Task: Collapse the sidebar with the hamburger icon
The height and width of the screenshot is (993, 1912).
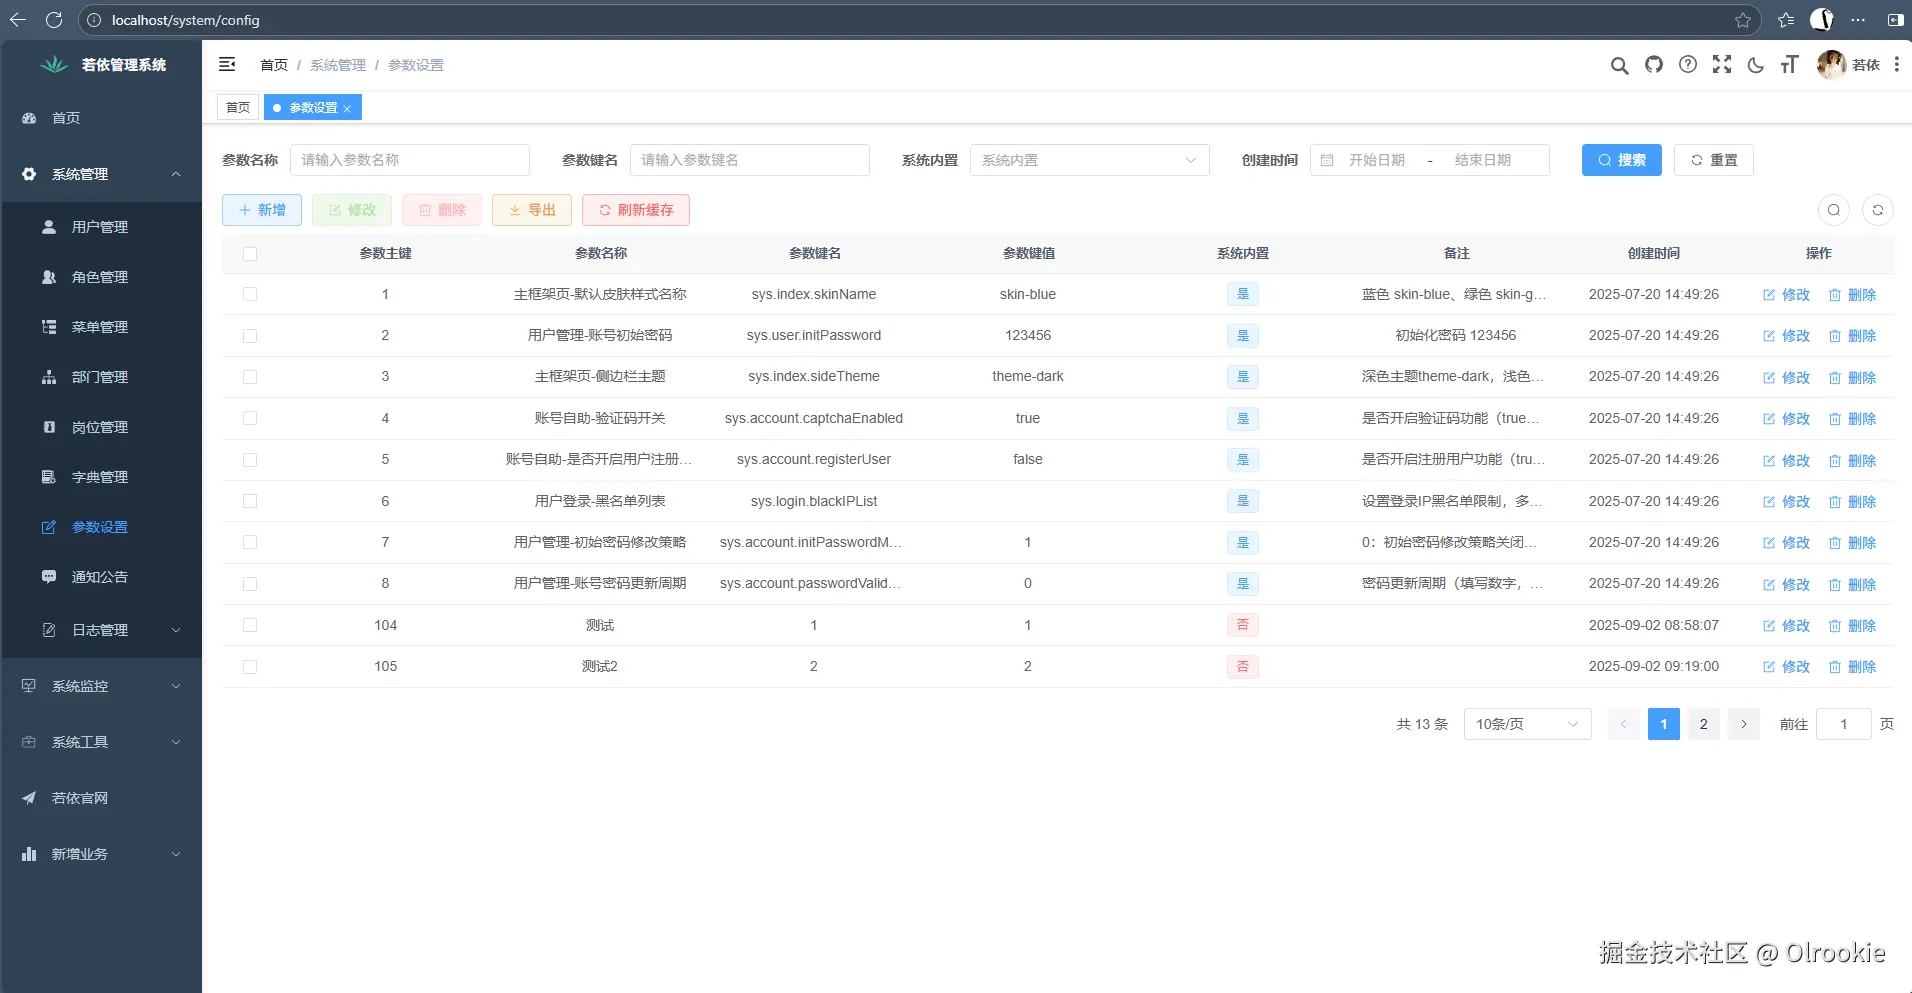Action: [227, 64]
